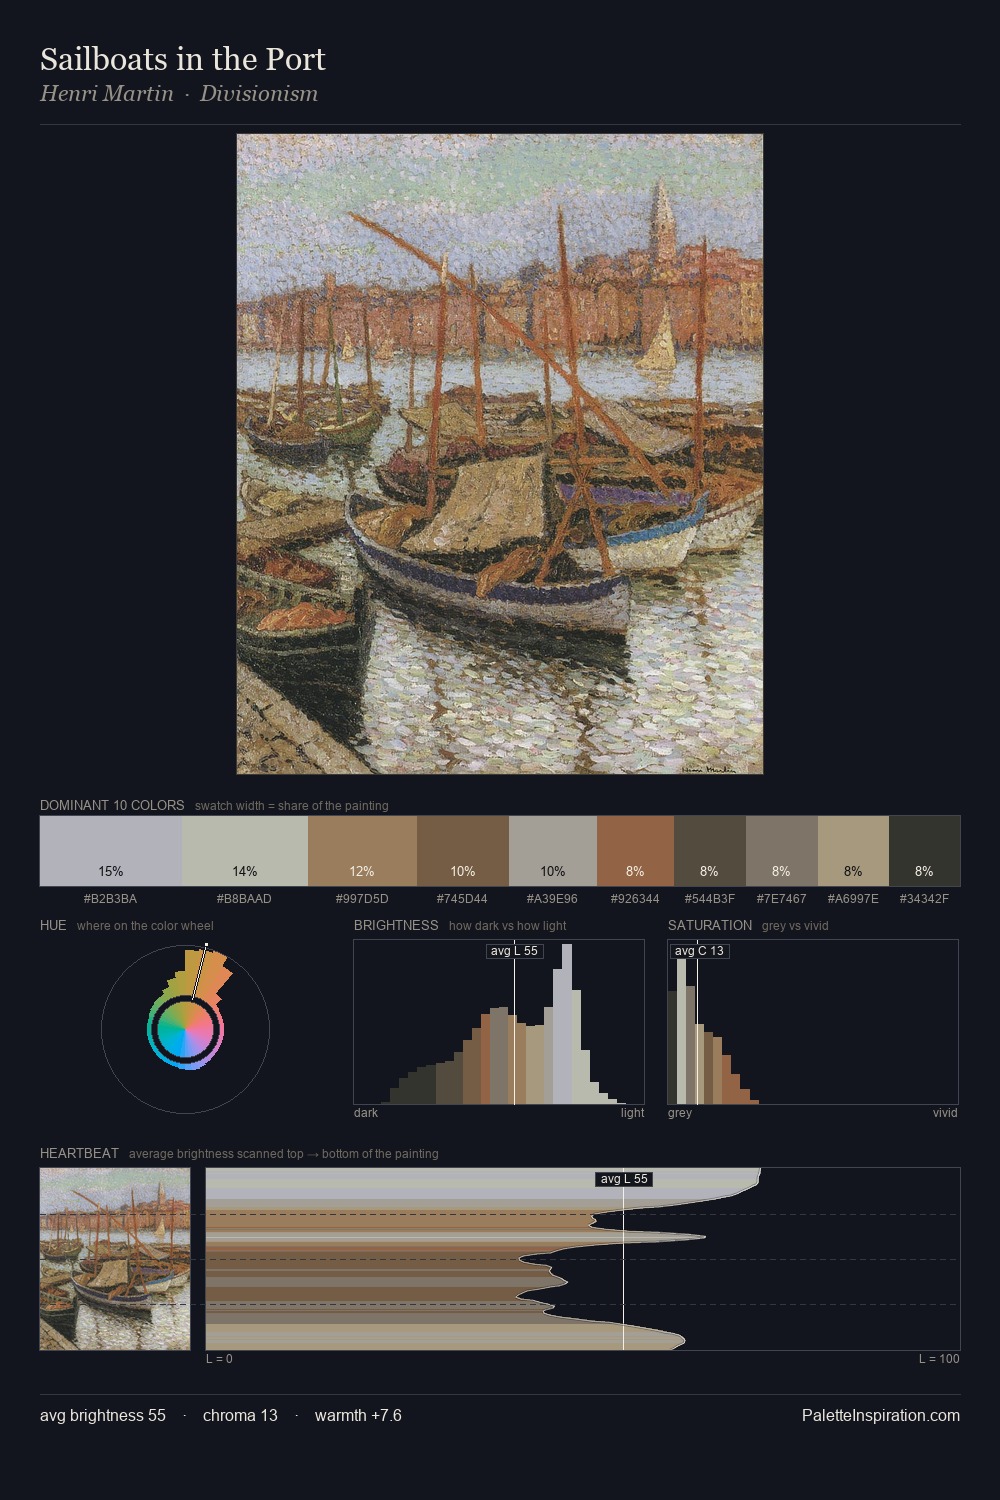
Task: Click the artist name 'Henri Martin'
Action: pyautogui.click(x=107, y=93)
